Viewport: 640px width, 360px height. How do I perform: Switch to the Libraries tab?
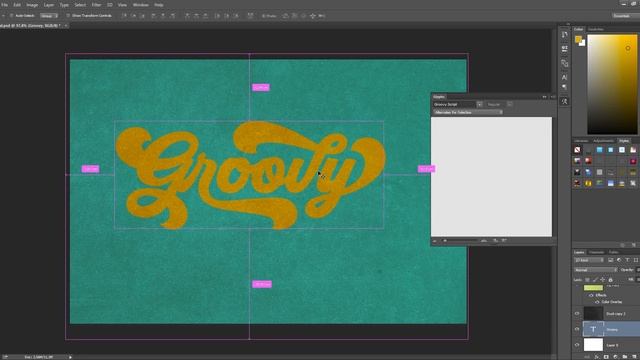click(581, 141)
